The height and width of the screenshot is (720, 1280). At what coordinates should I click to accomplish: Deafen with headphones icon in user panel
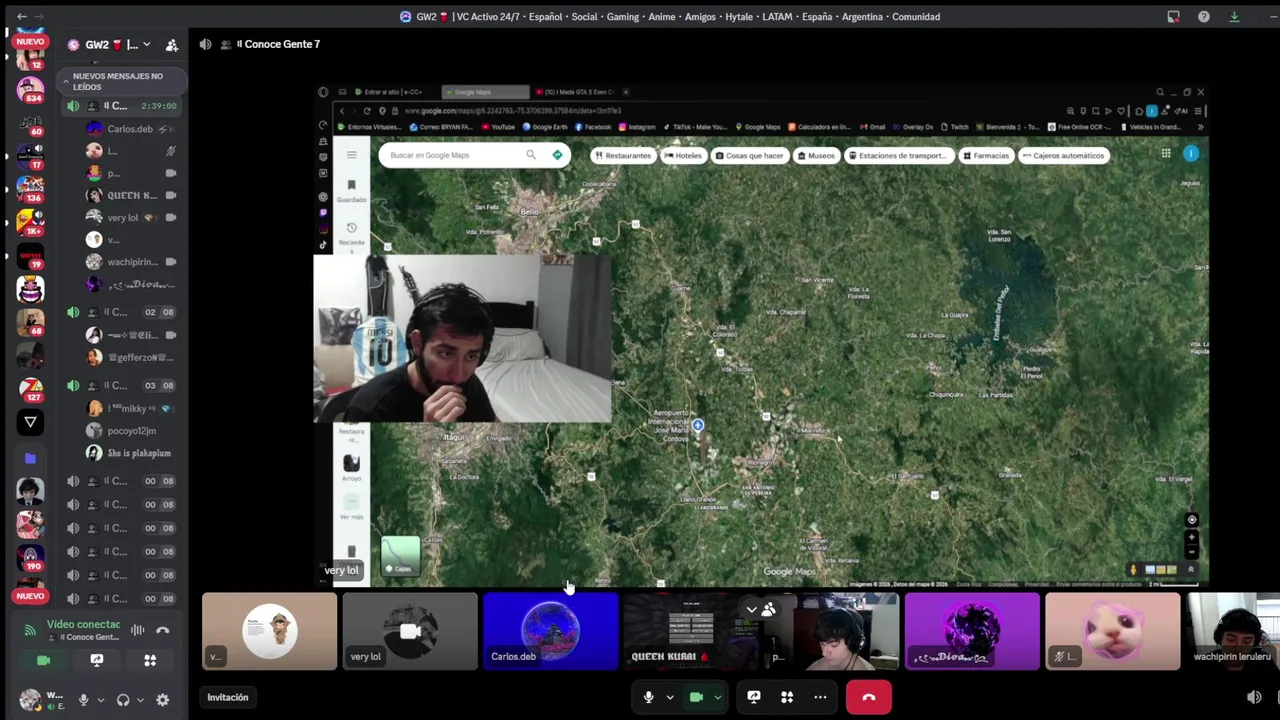tap(123, 700)
